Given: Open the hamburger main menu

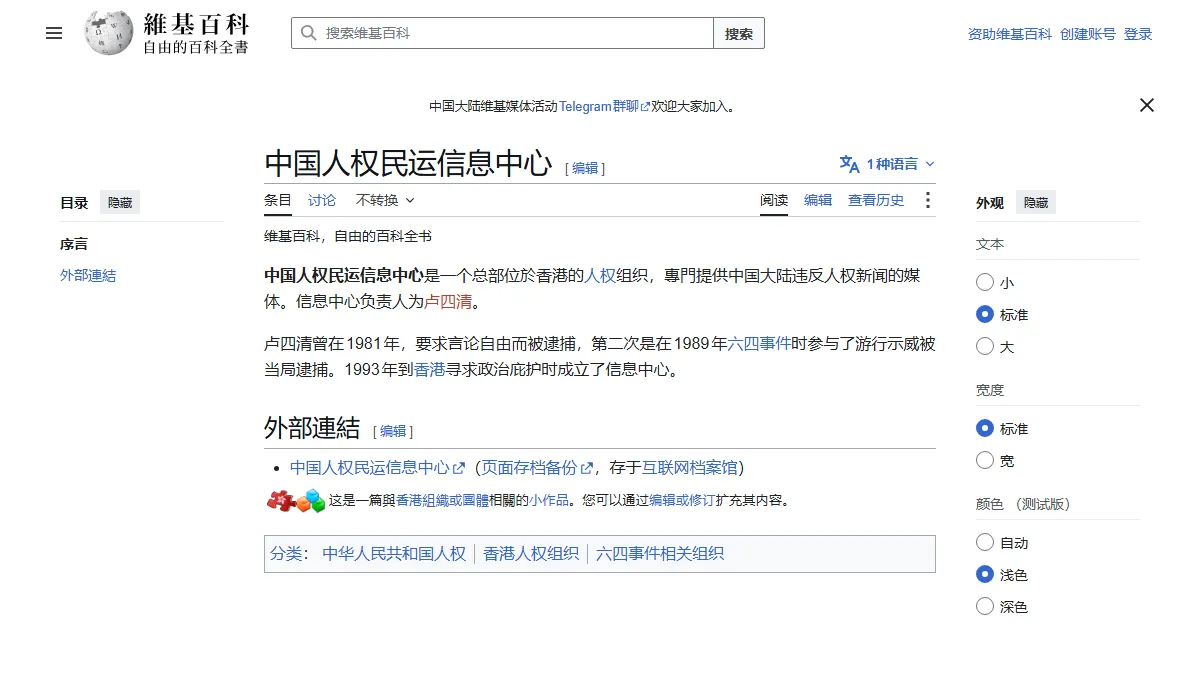Looking at the screenshot, I should tap(54, 33).
